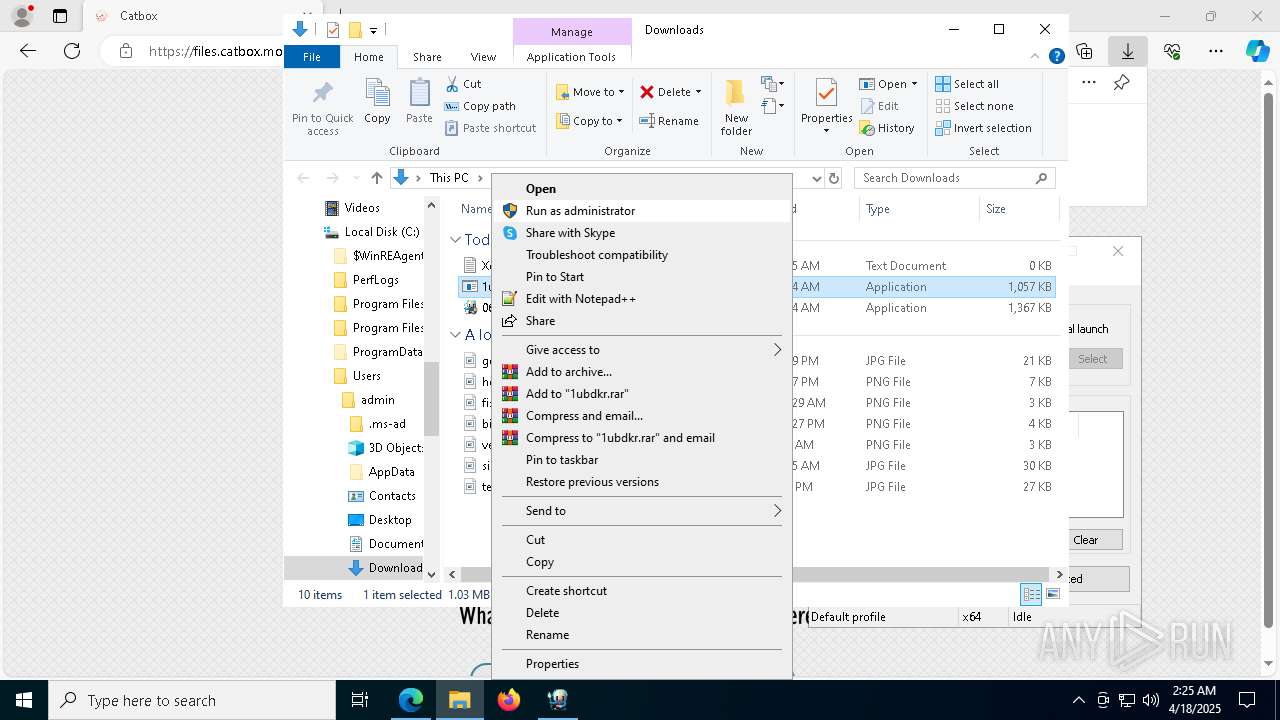
Task: Open Move to dropdown
Action: tap(590, 92)
